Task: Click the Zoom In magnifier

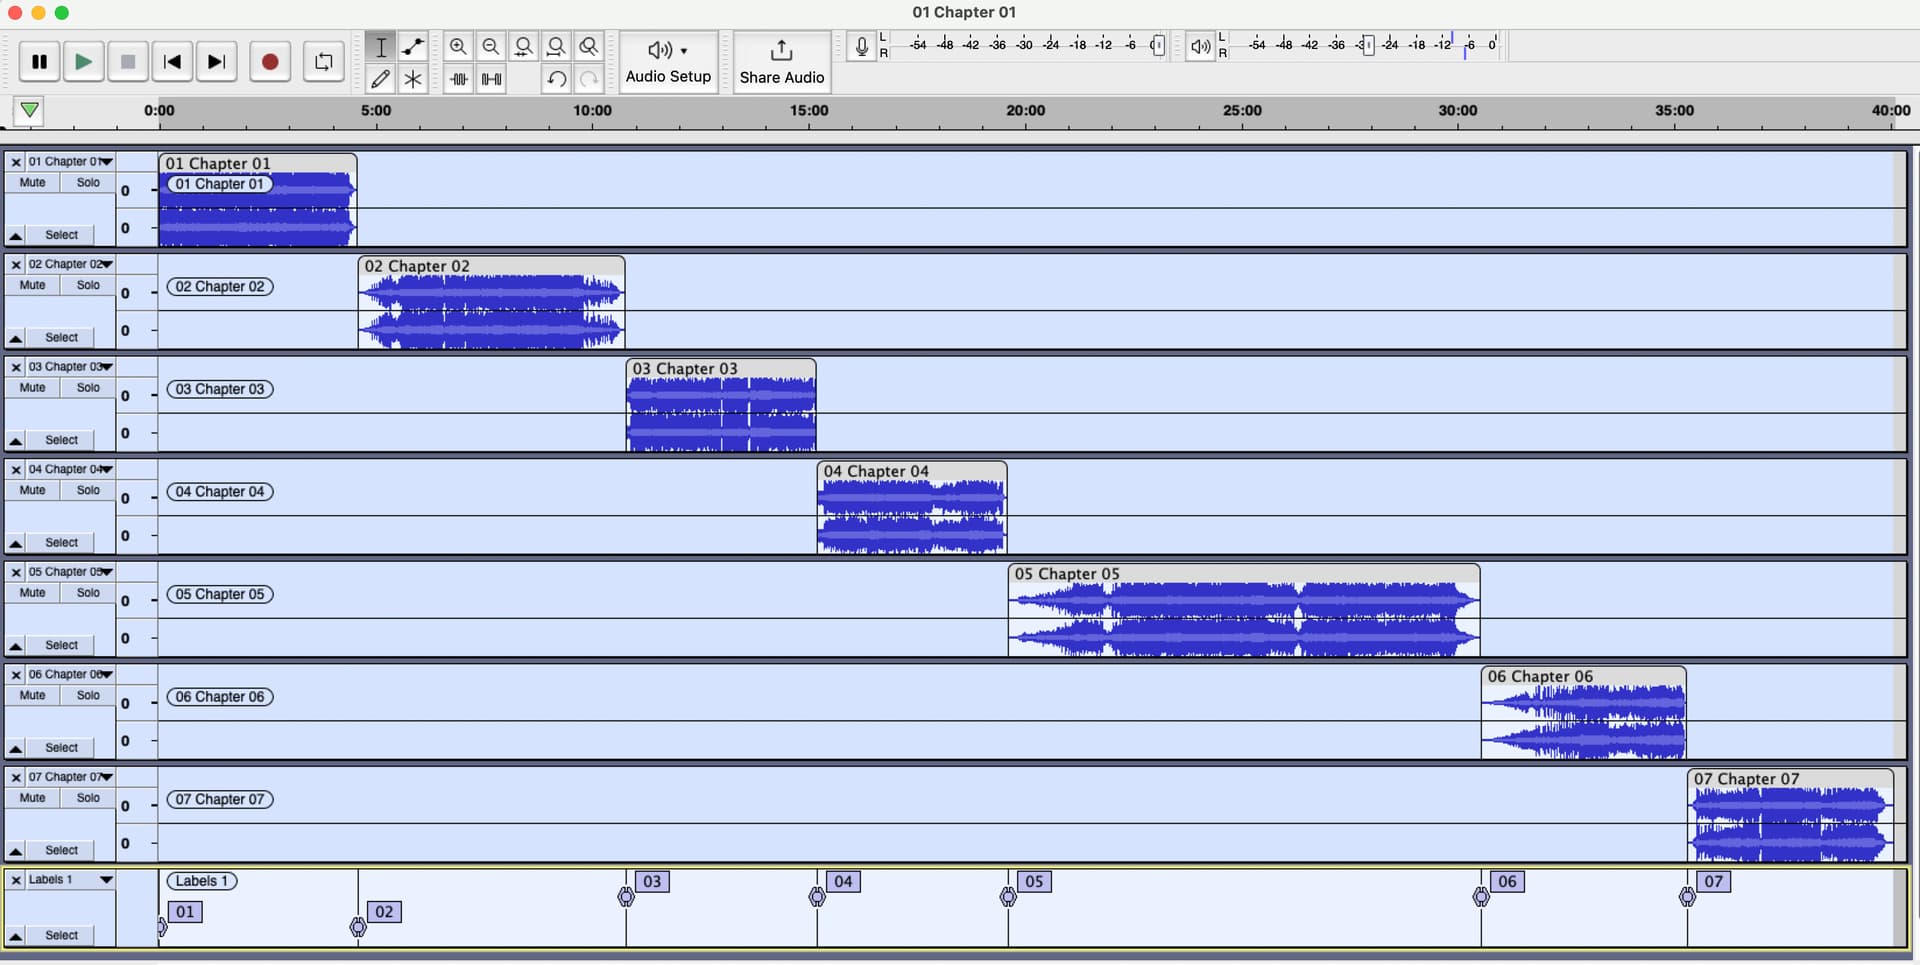Action: (x=458, y=46)
